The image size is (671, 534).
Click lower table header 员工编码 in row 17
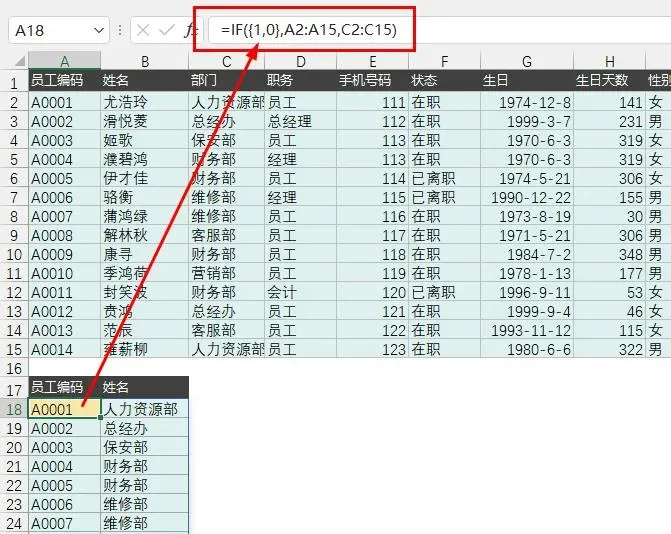click(x=65, y=387)
